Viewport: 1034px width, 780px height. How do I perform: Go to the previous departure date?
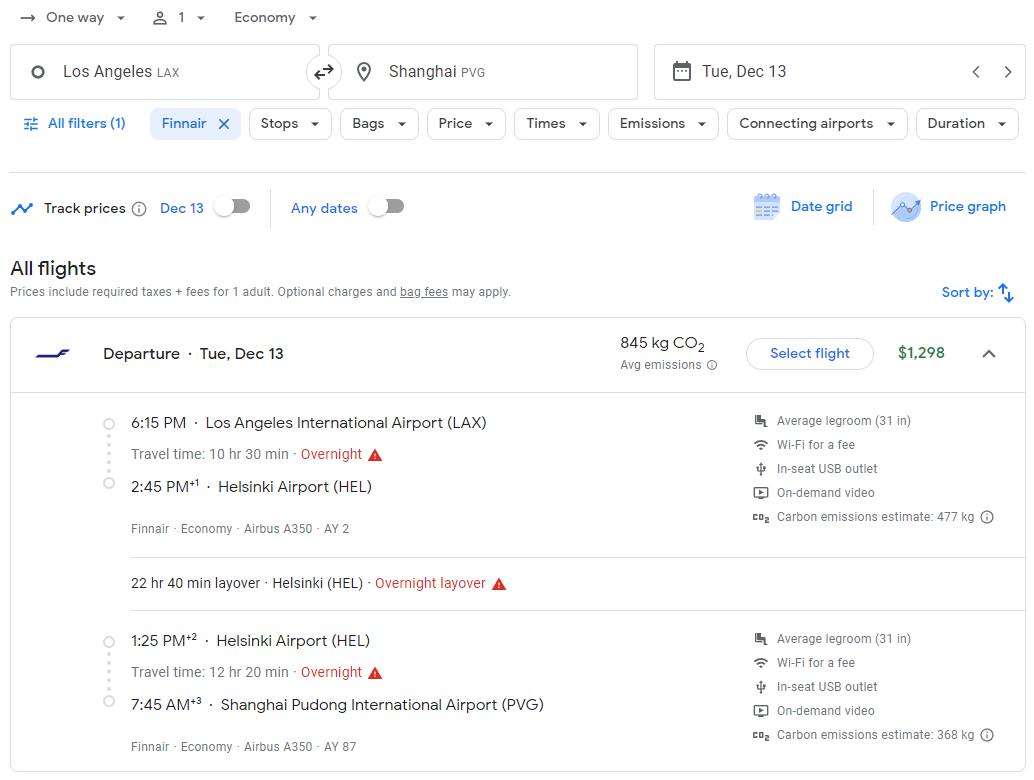click(x=976, y=72)
